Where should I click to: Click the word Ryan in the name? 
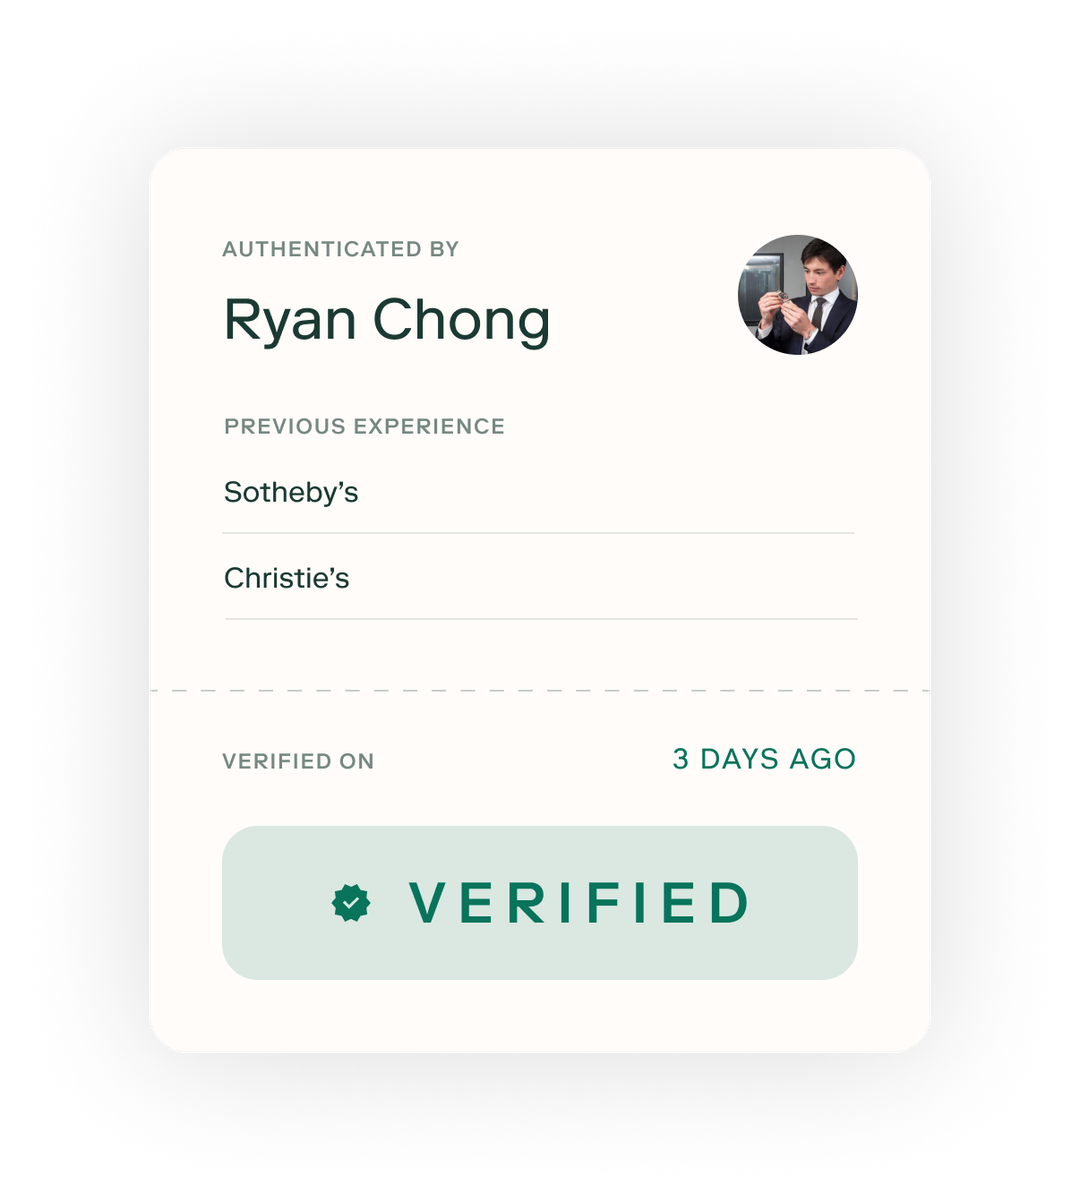[x=290, y=320]
